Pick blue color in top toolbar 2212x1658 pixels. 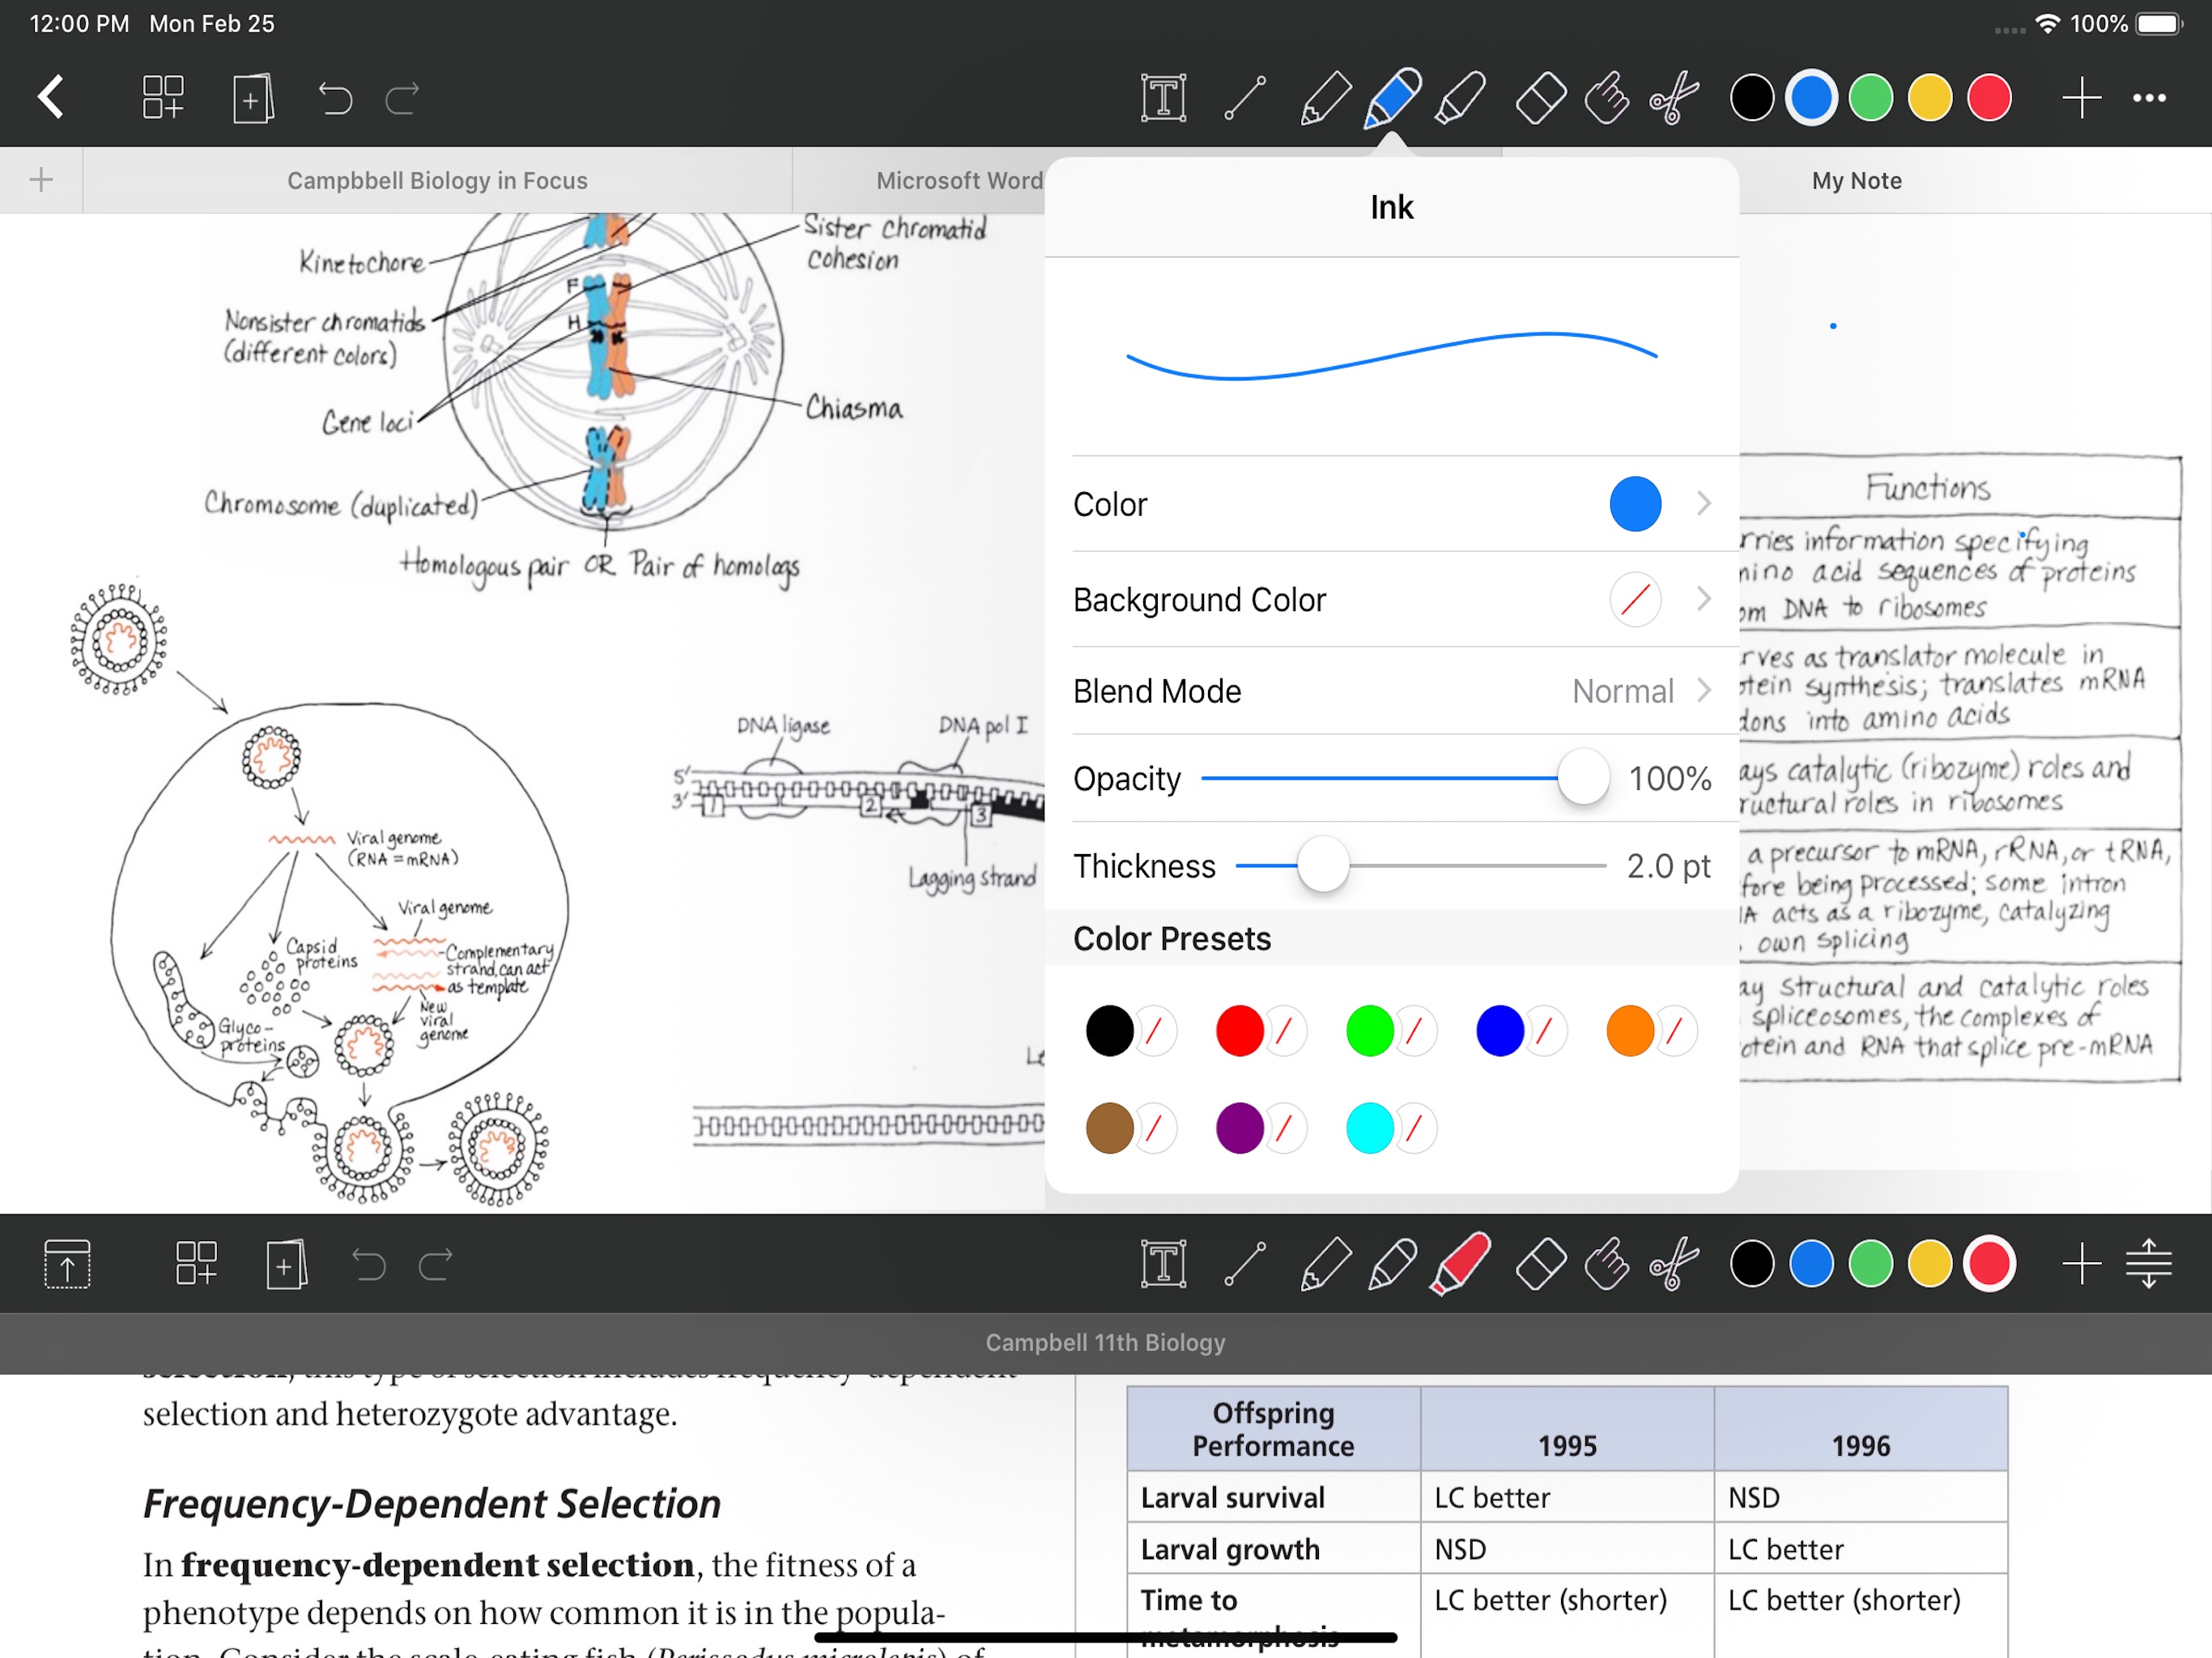1811,98
